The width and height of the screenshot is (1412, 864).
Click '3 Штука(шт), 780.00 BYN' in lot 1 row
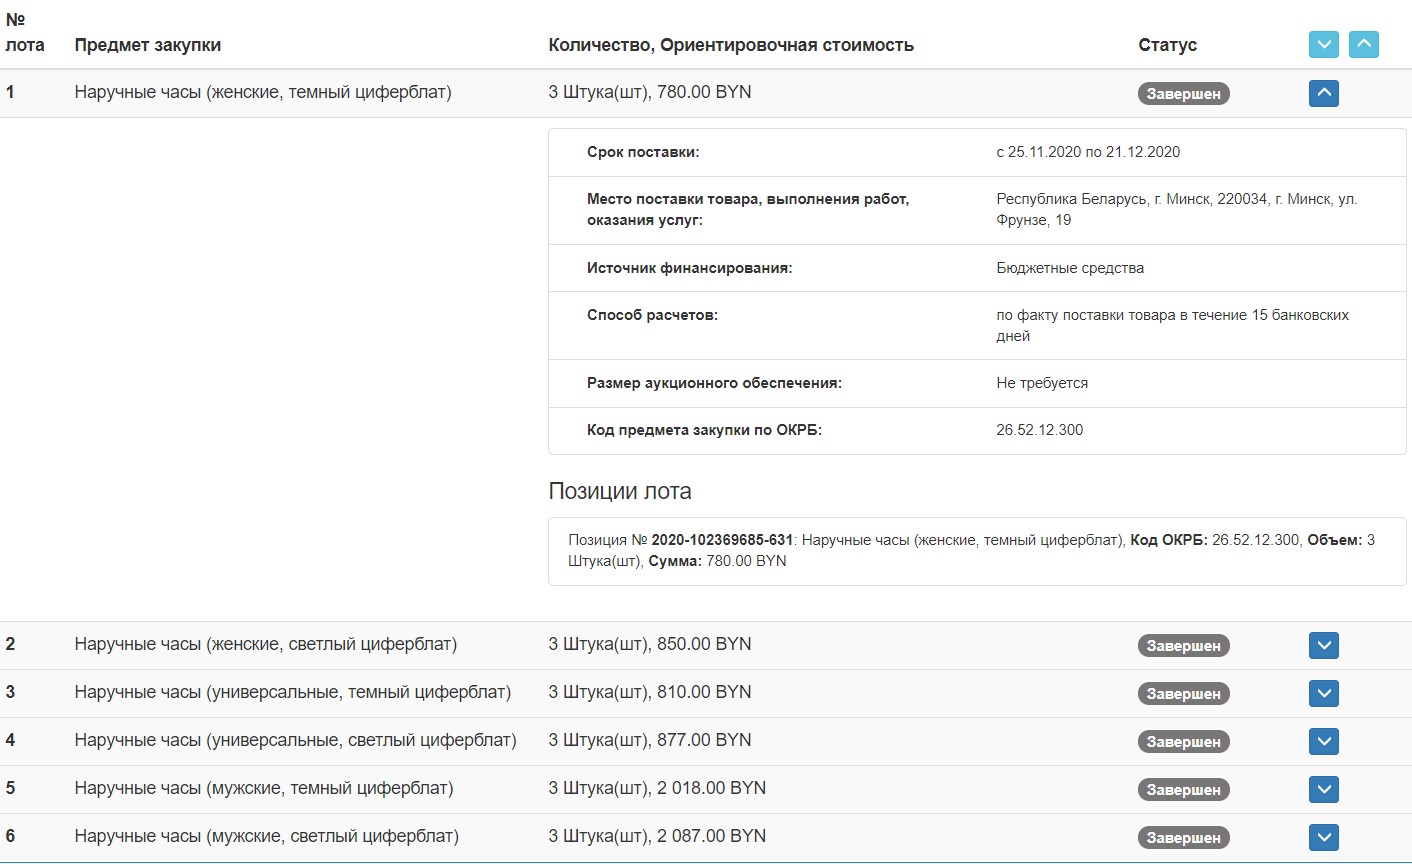click(x=650, y=92)
